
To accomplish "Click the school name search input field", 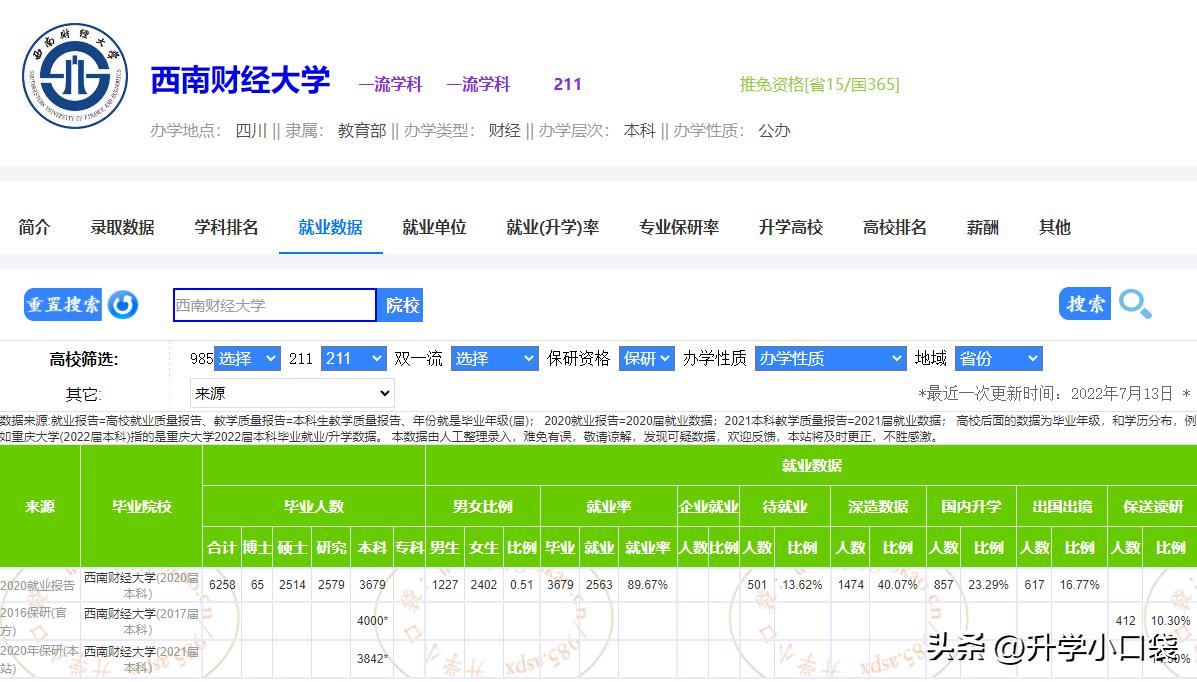I will (x=273, y=305).
